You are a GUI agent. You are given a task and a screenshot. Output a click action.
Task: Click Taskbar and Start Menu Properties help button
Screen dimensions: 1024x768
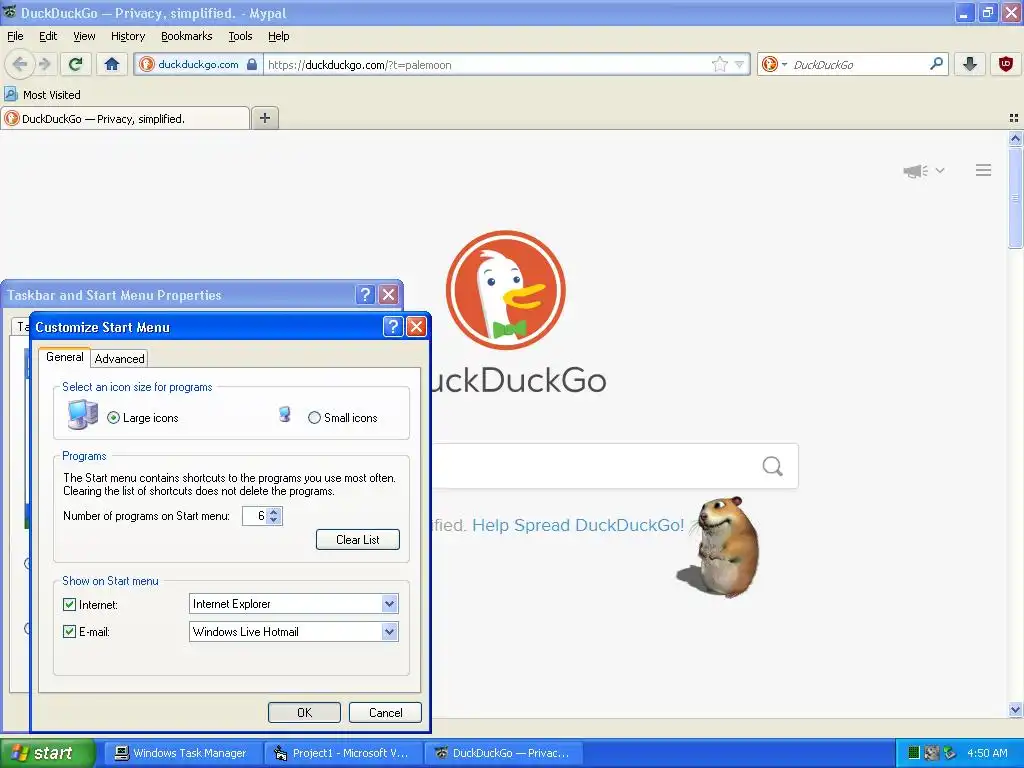366,295
